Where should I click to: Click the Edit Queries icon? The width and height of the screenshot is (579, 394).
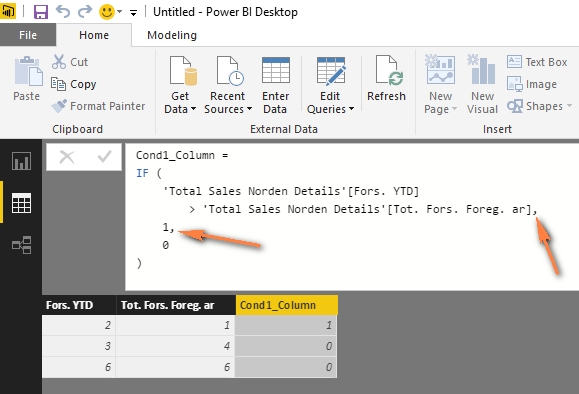[x=331, y=70]
